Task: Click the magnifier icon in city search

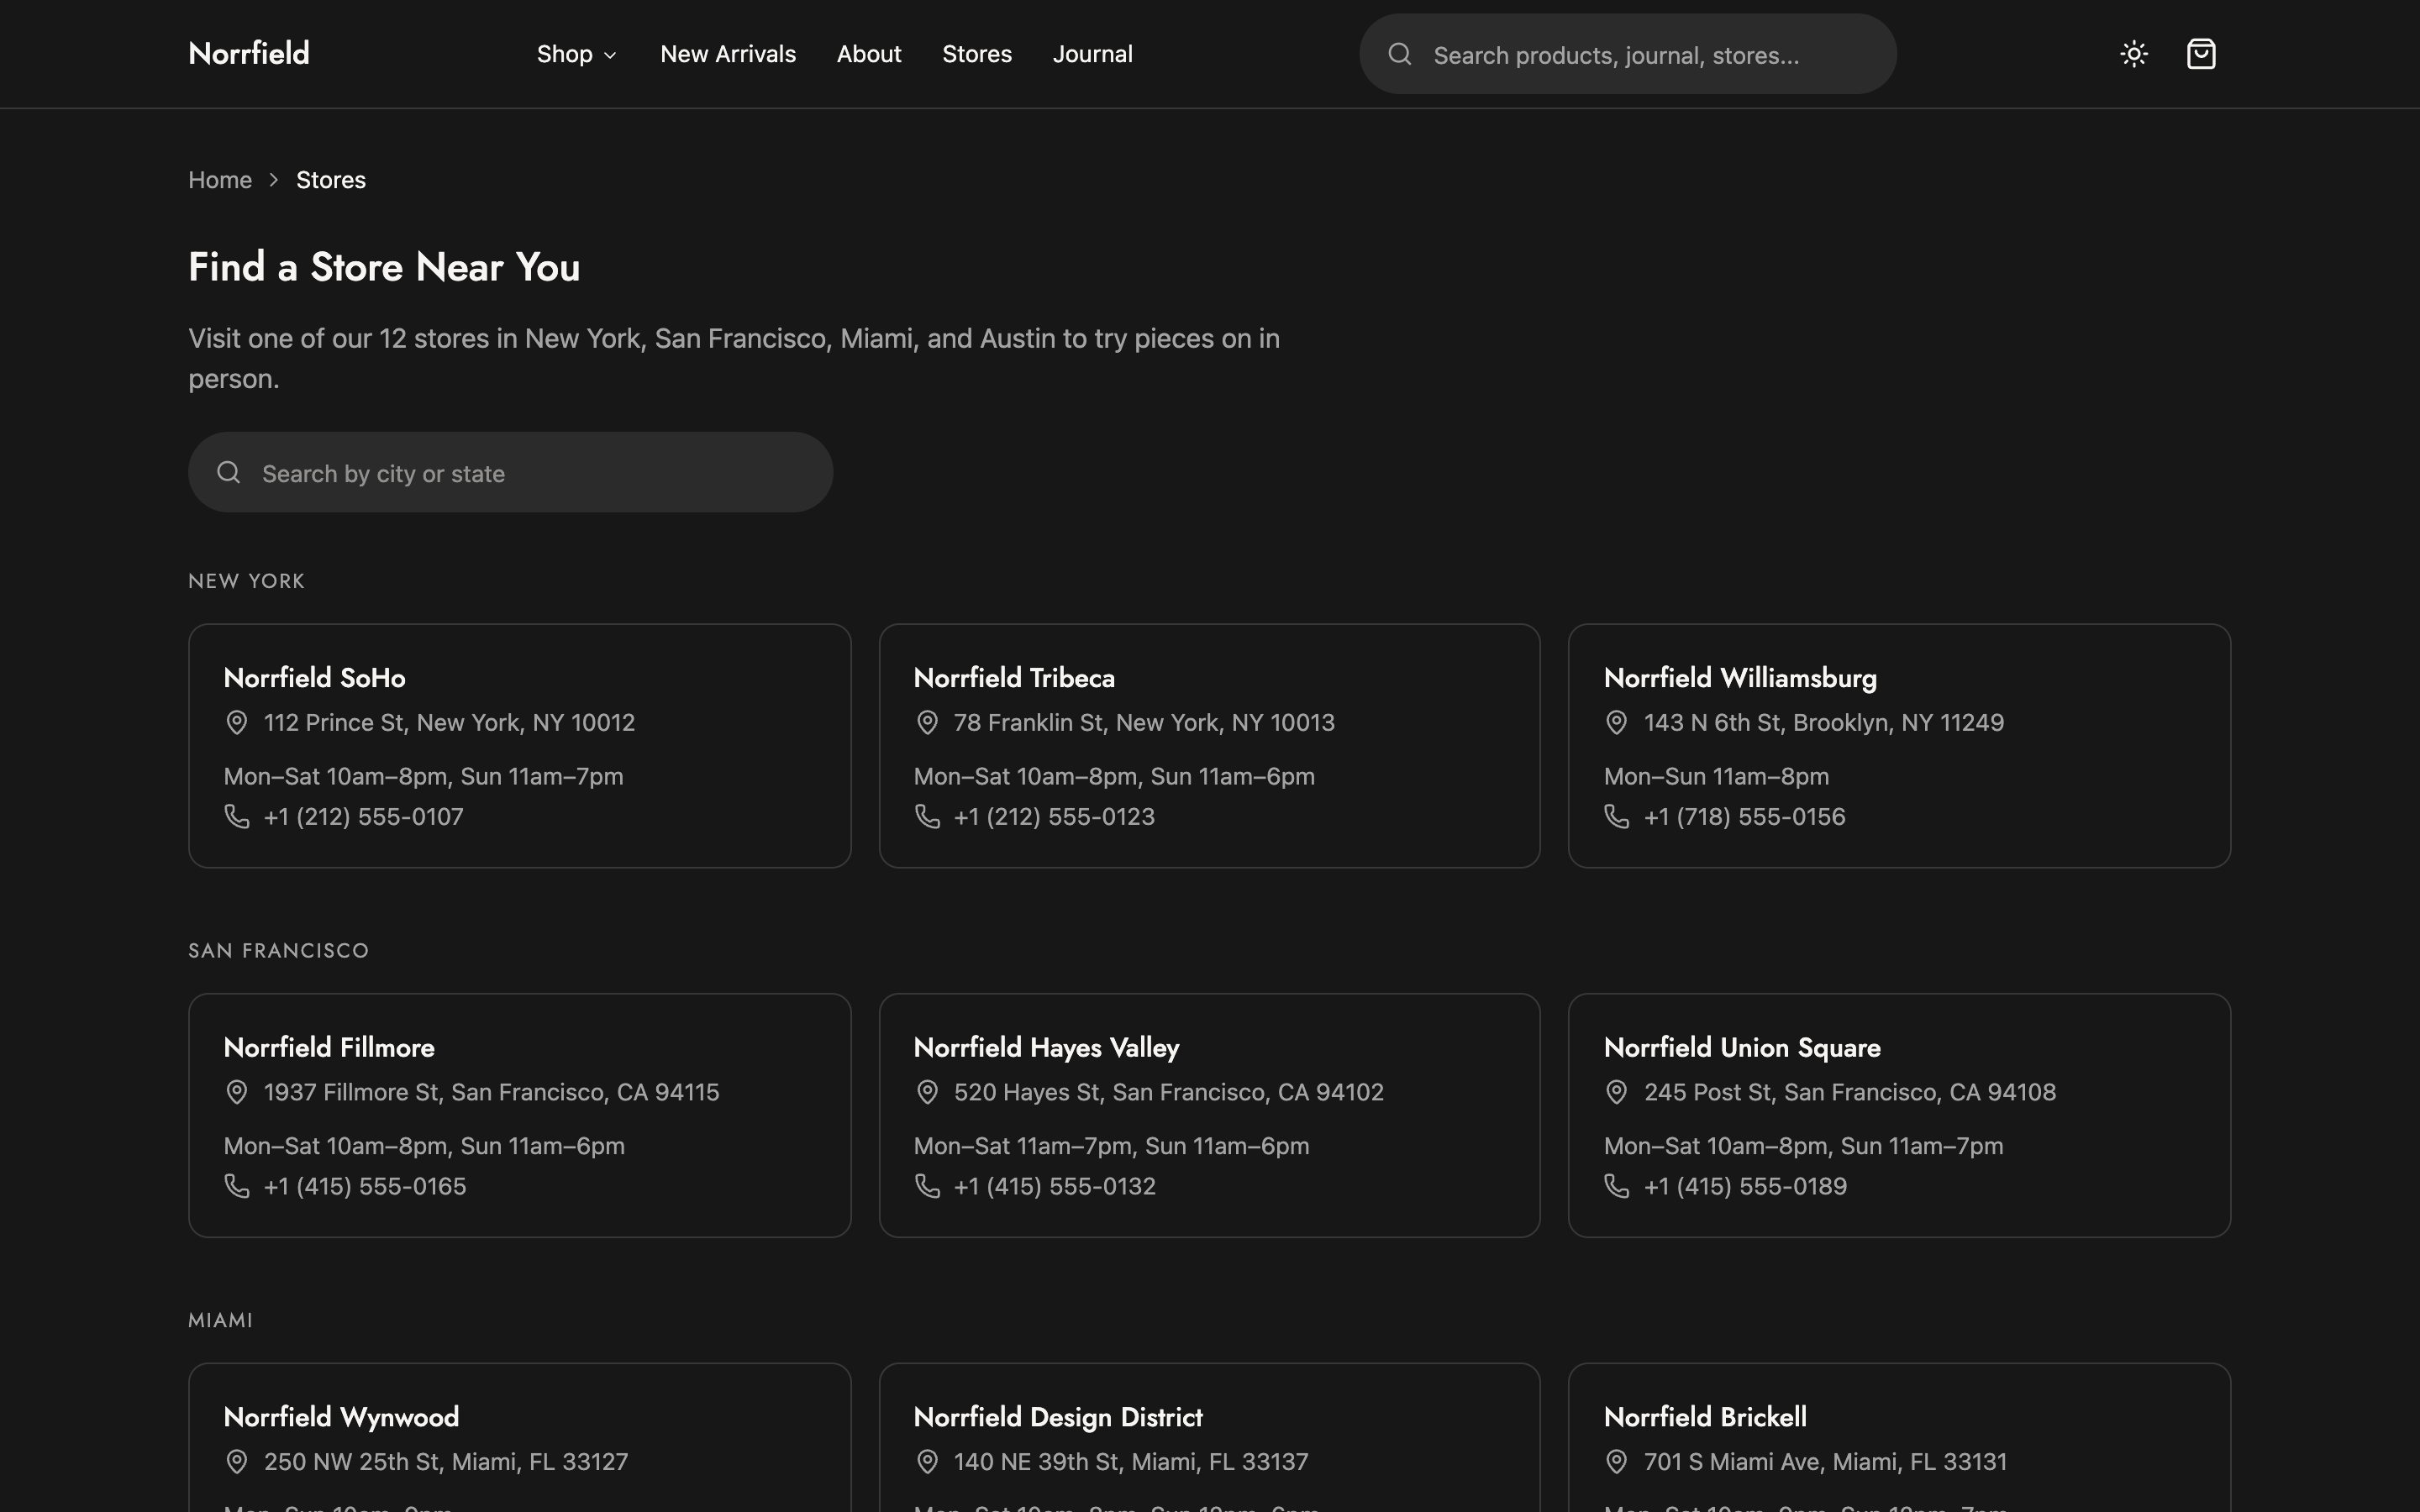Action: tap(229, 472)
